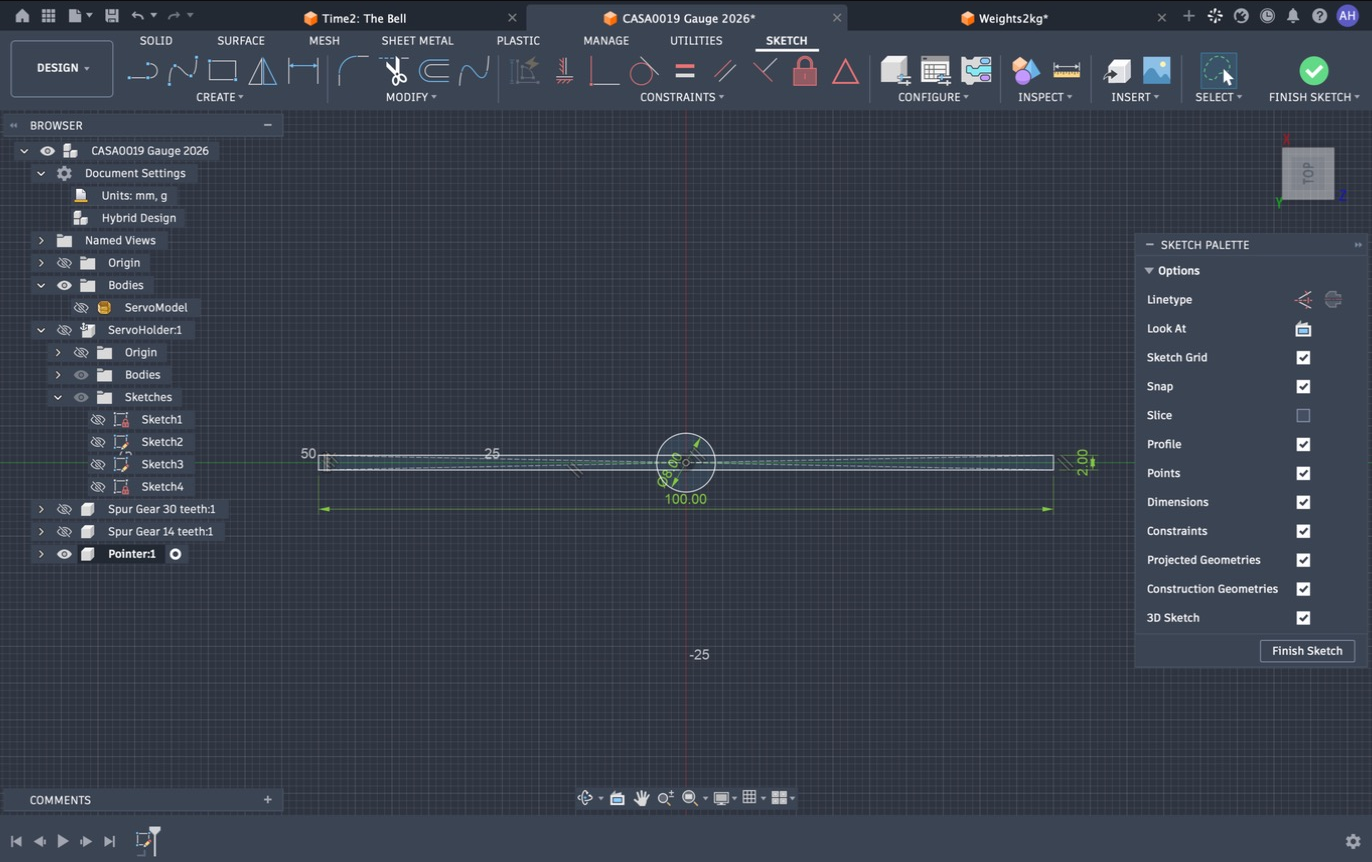Screen dimensions: 1372x862
Task: Select the Line tool in Create
Action: tap(142, 71)
